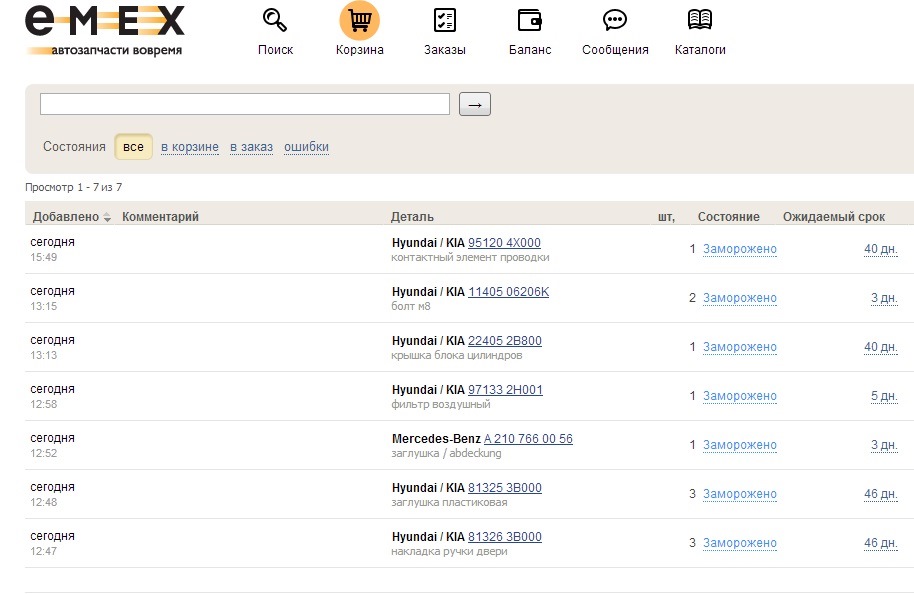The width and height of the screenshot is (914, 594).
Task: Click Заморожено status for 95120 4X000
Action: click(740, 249)
